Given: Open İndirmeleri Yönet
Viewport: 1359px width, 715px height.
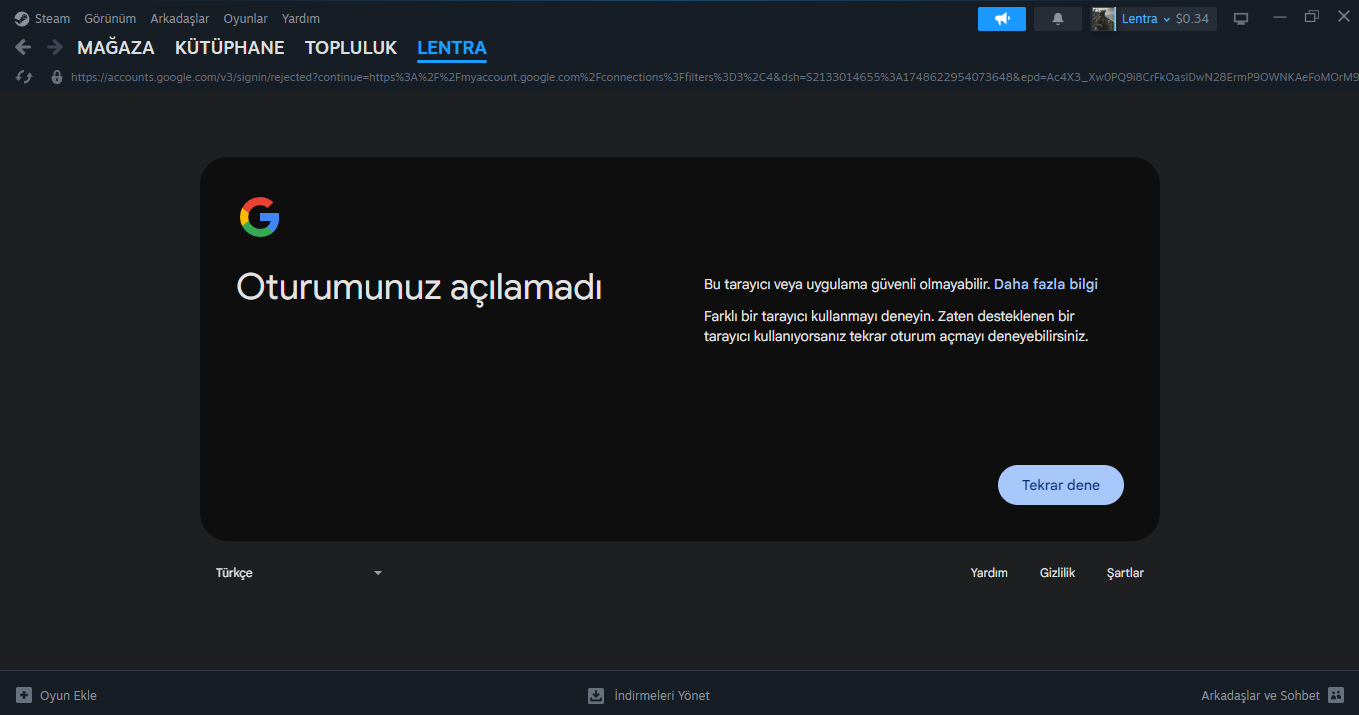Looking at the screenshot, I should pos(662,695).
